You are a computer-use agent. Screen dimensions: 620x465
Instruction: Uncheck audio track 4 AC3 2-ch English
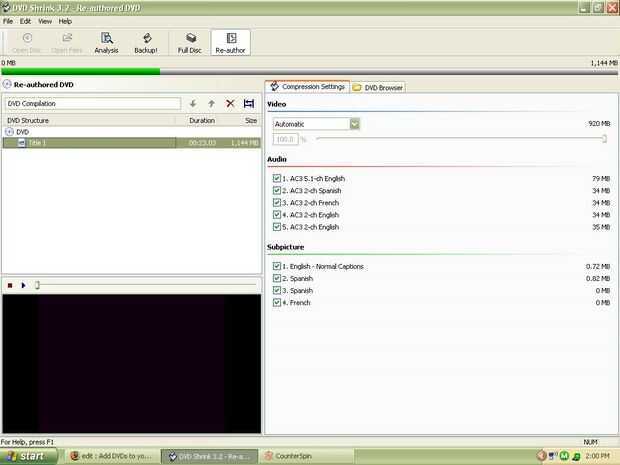pos(277,215)
